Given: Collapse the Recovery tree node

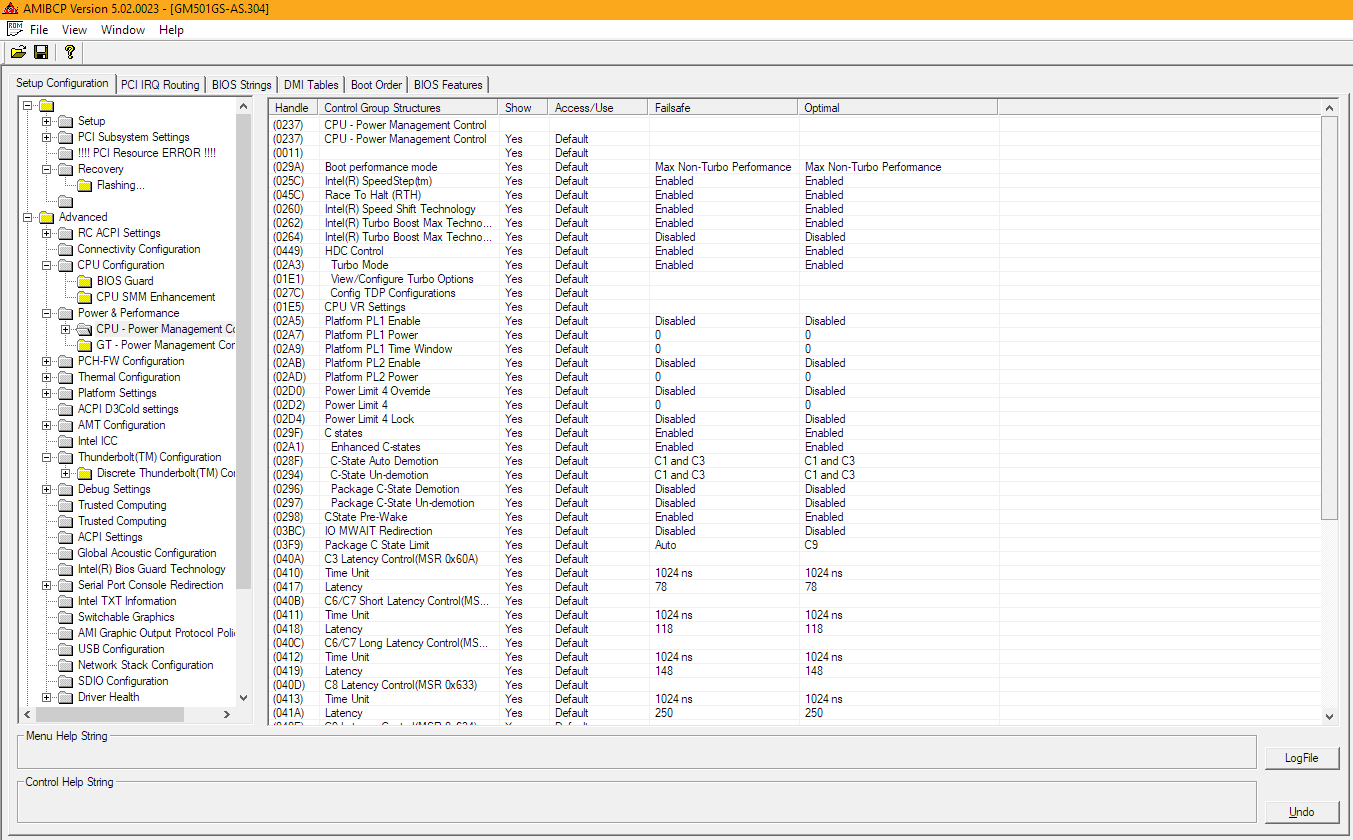Looking at the screenshot, I should (46, 169).
